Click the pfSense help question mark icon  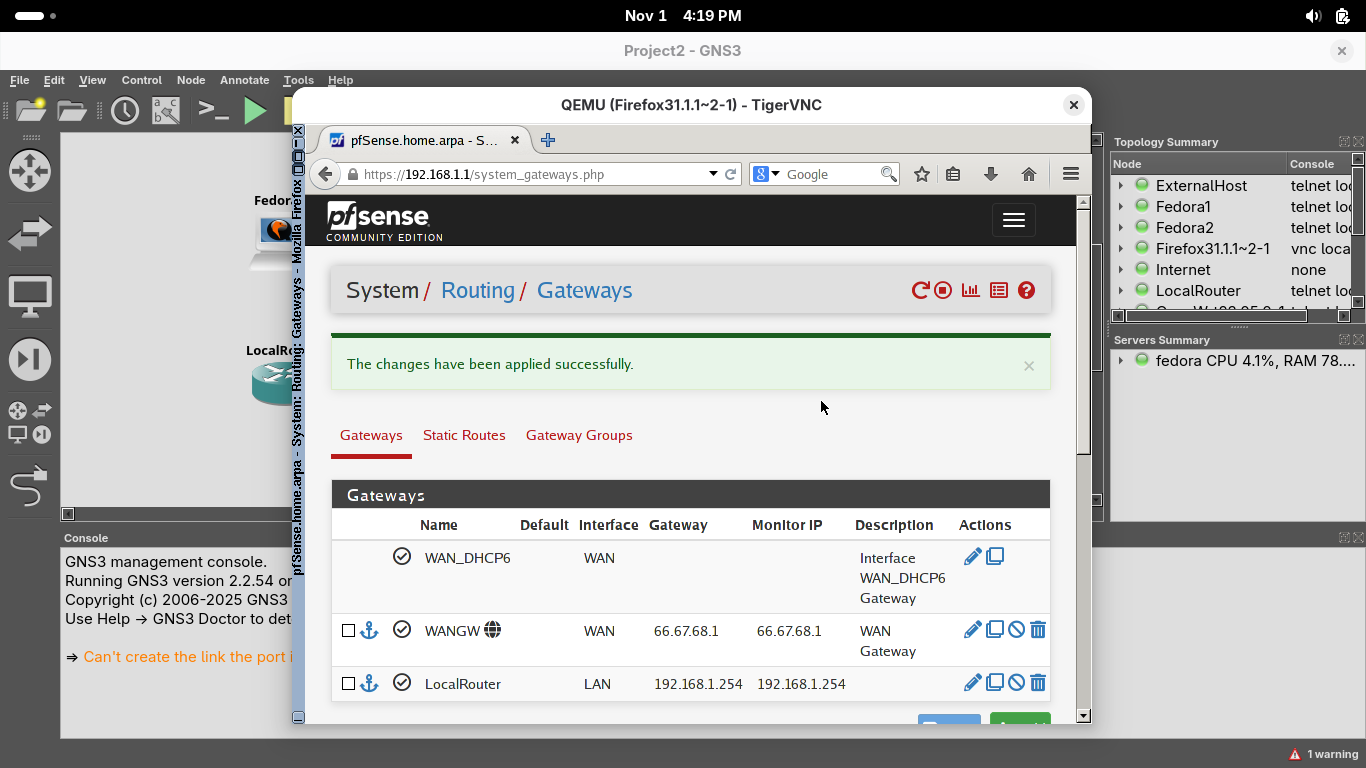1026,290
